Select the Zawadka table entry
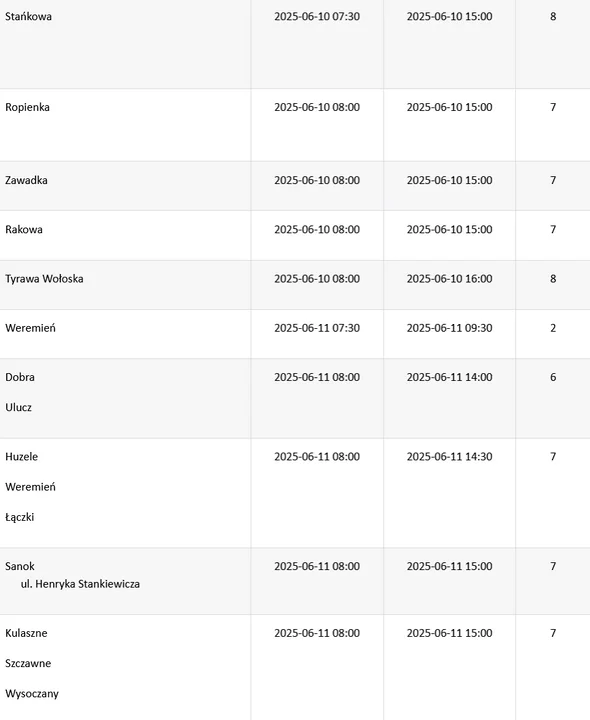The height and width of the screenshot is (720, 590). pyautogui.click(x=26, y=180)
